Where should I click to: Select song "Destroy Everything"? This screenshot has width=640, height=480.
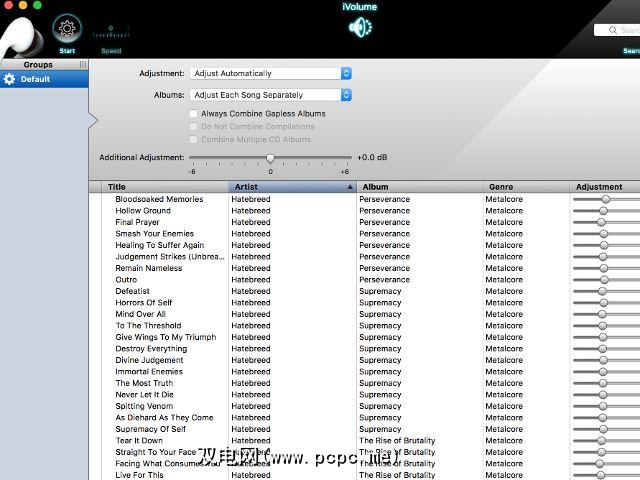pyautogui.click(x=151, y=349)
